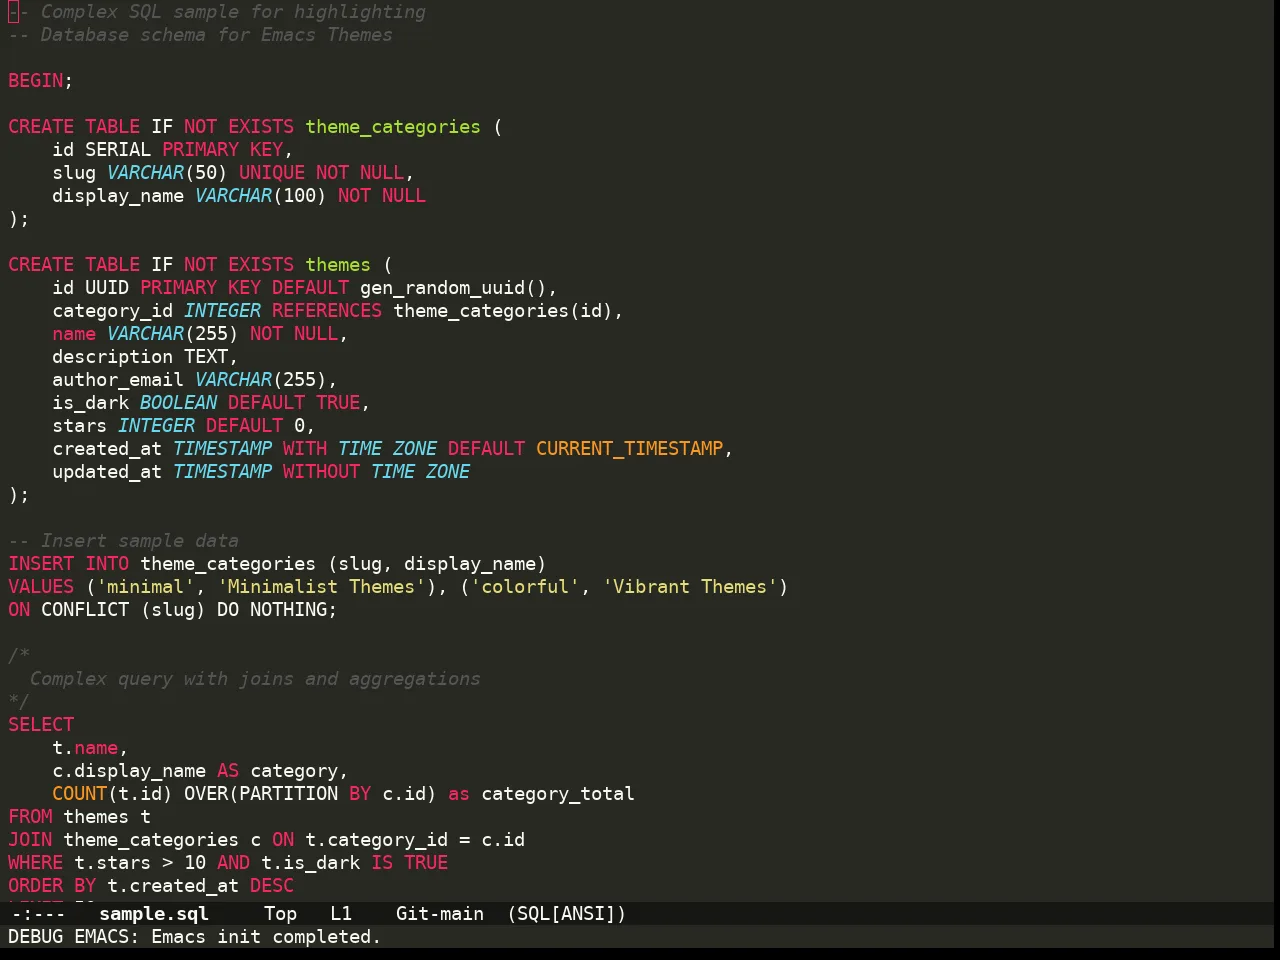1280x960 pixels.
Task: Click the gen_random_uuid() function call
Action: point(453,288)
